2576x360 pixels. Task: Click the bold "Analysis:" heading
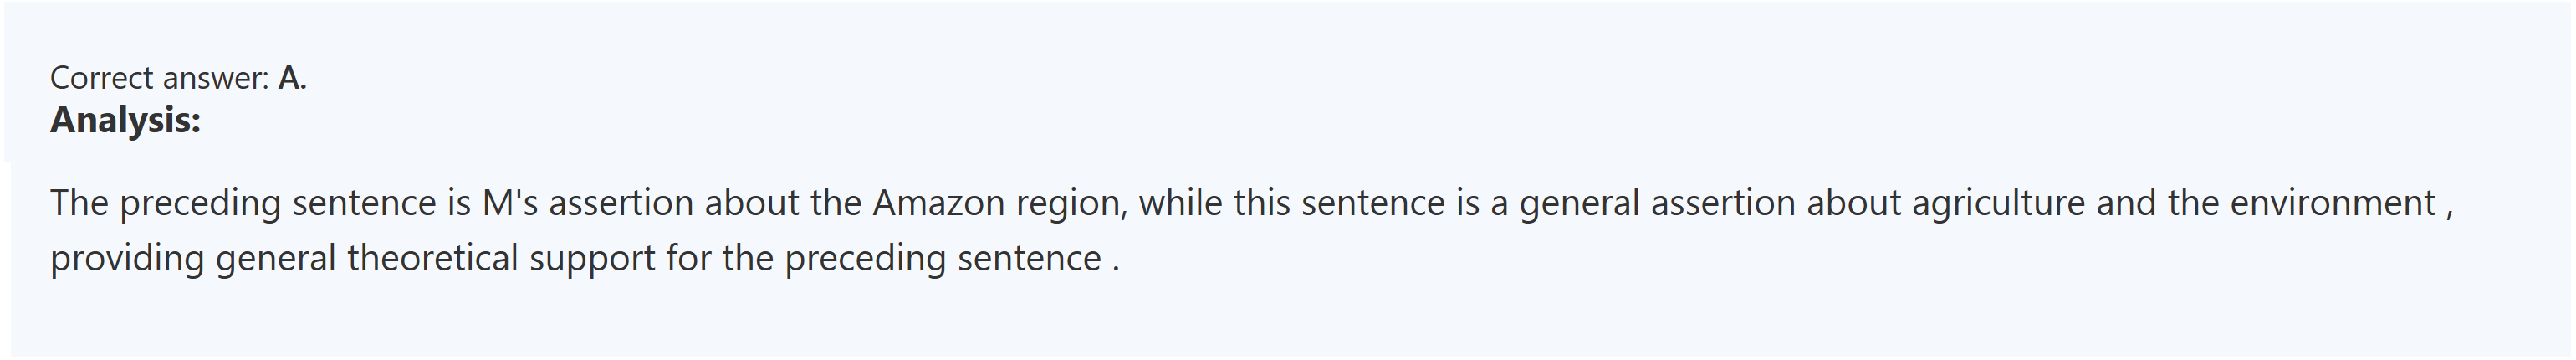[x=125, y=121]
